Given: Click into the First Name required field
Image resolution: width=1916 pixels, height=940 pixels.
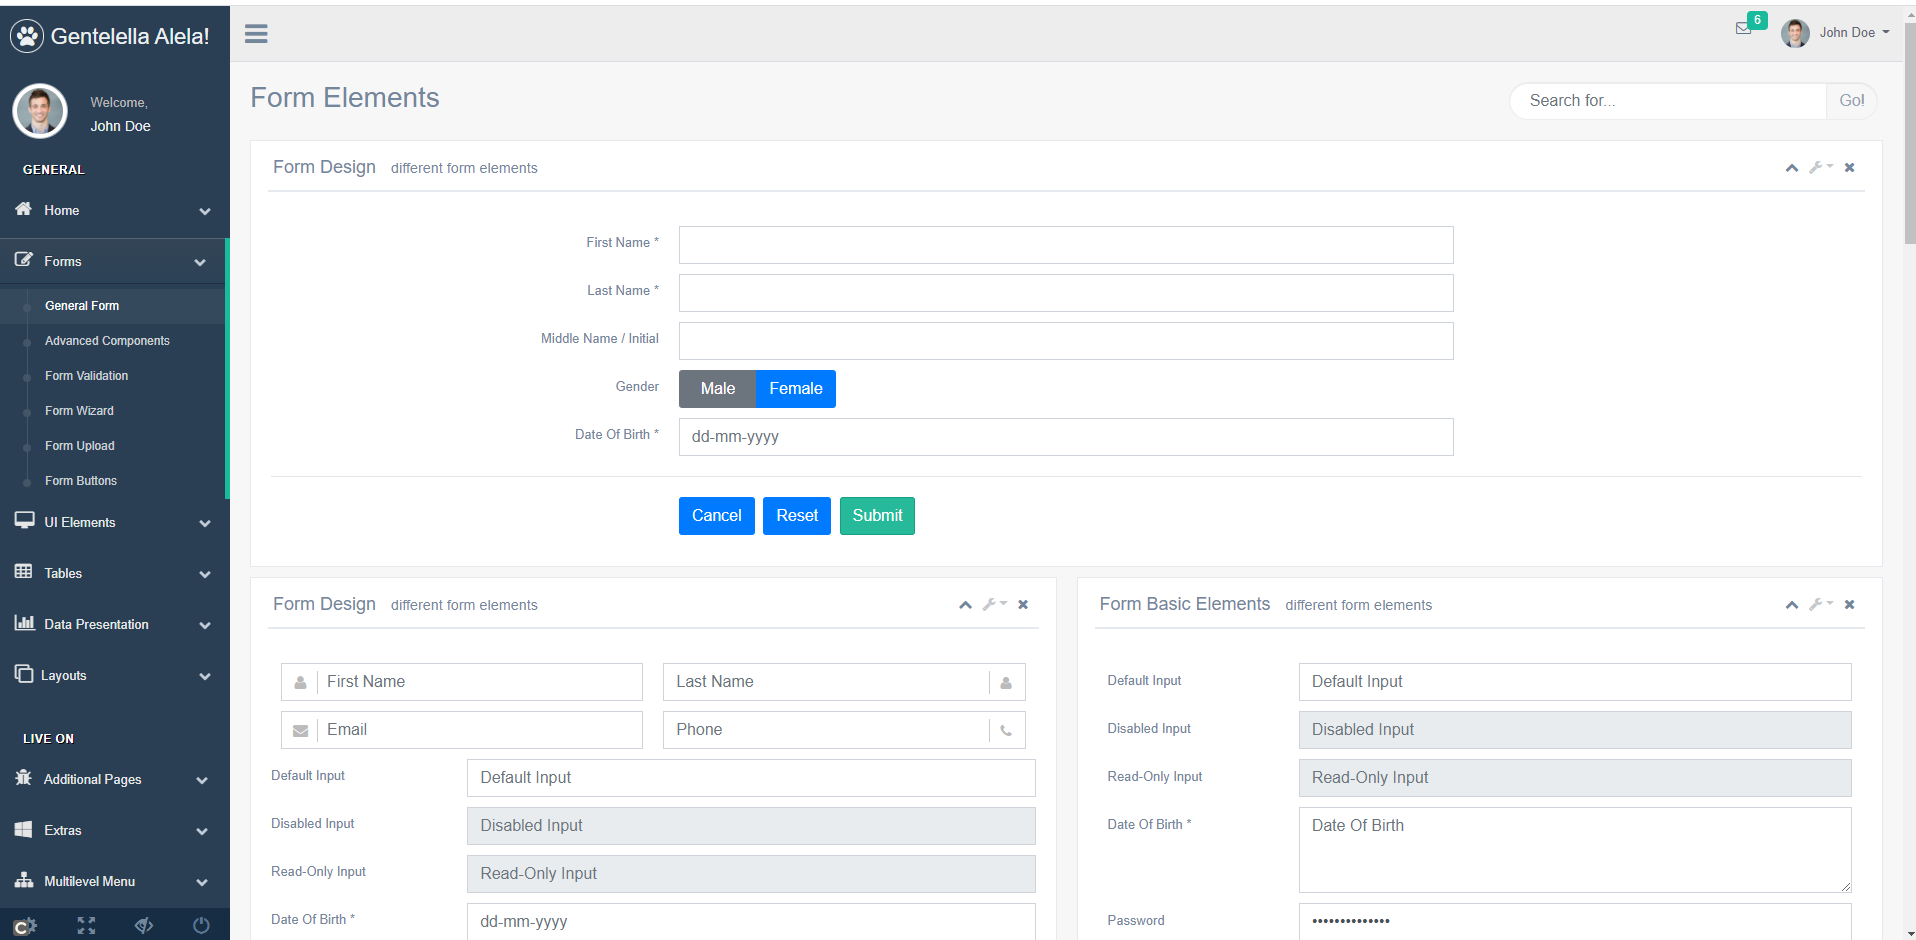Looking at the screenshot, I should pyautogui.click(x=1065, y=245).
